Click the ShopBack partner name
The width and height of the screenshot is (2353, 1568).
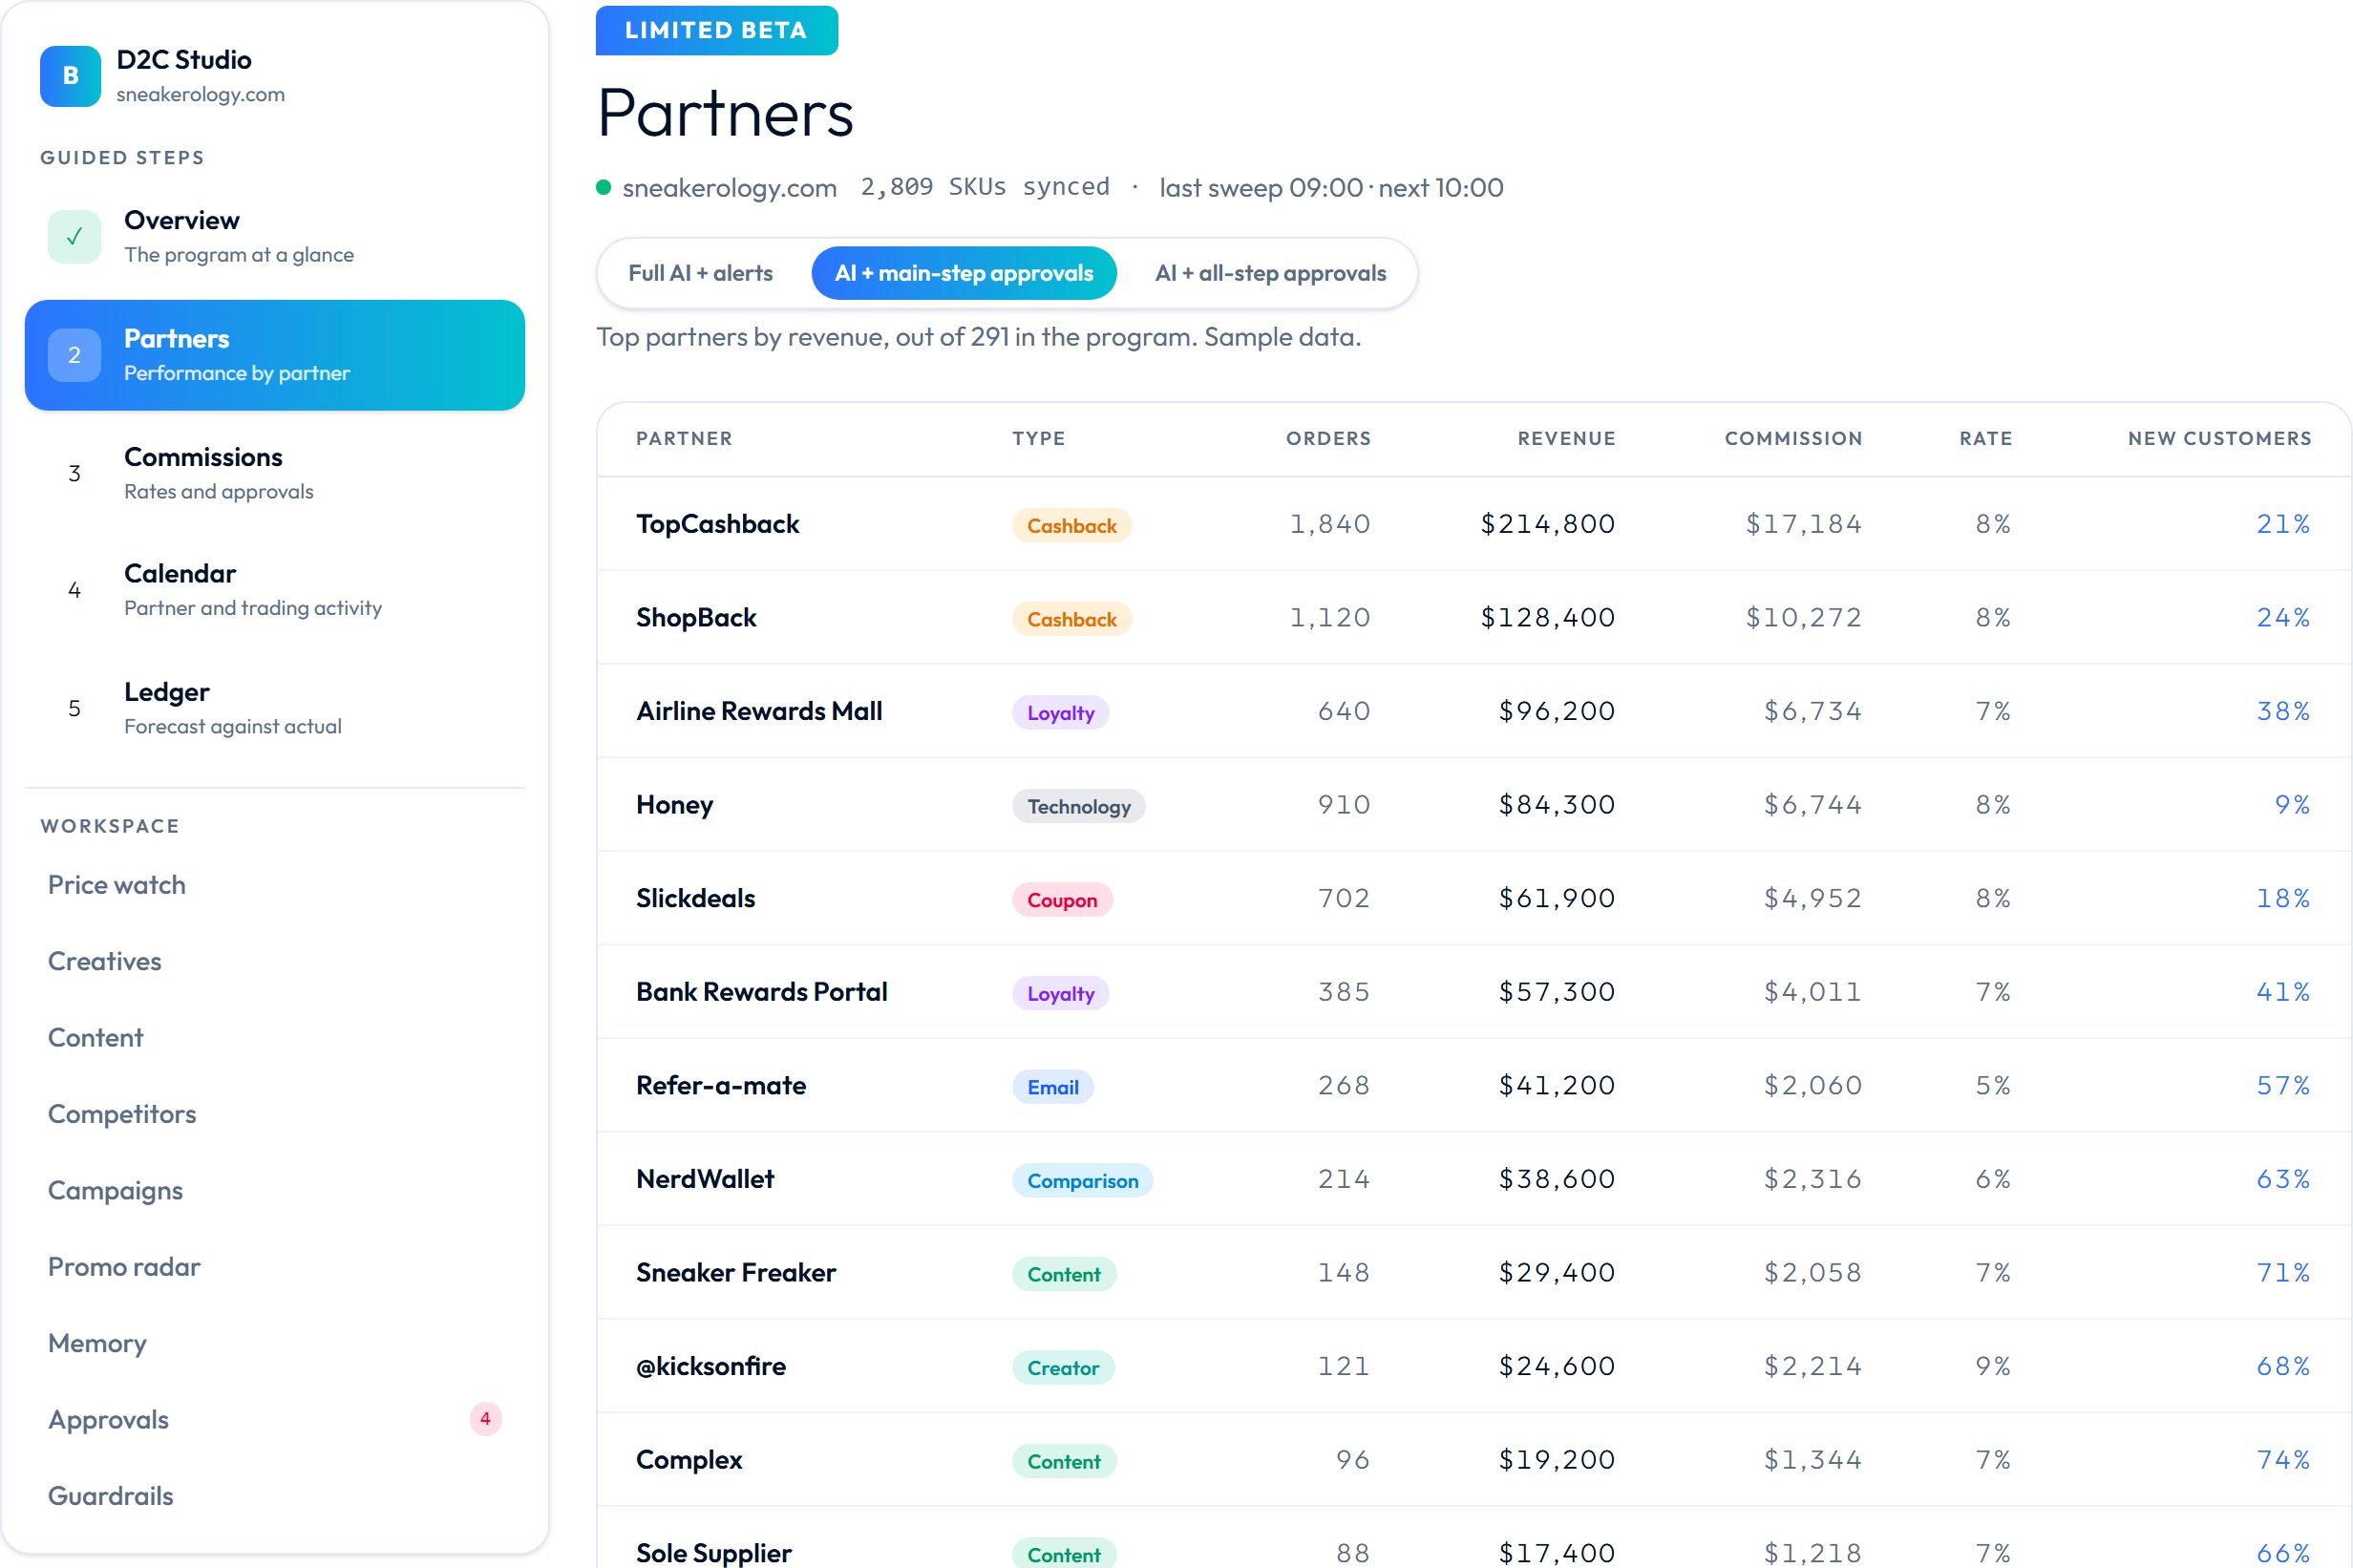pyautogui.click(x=696, y=618)
